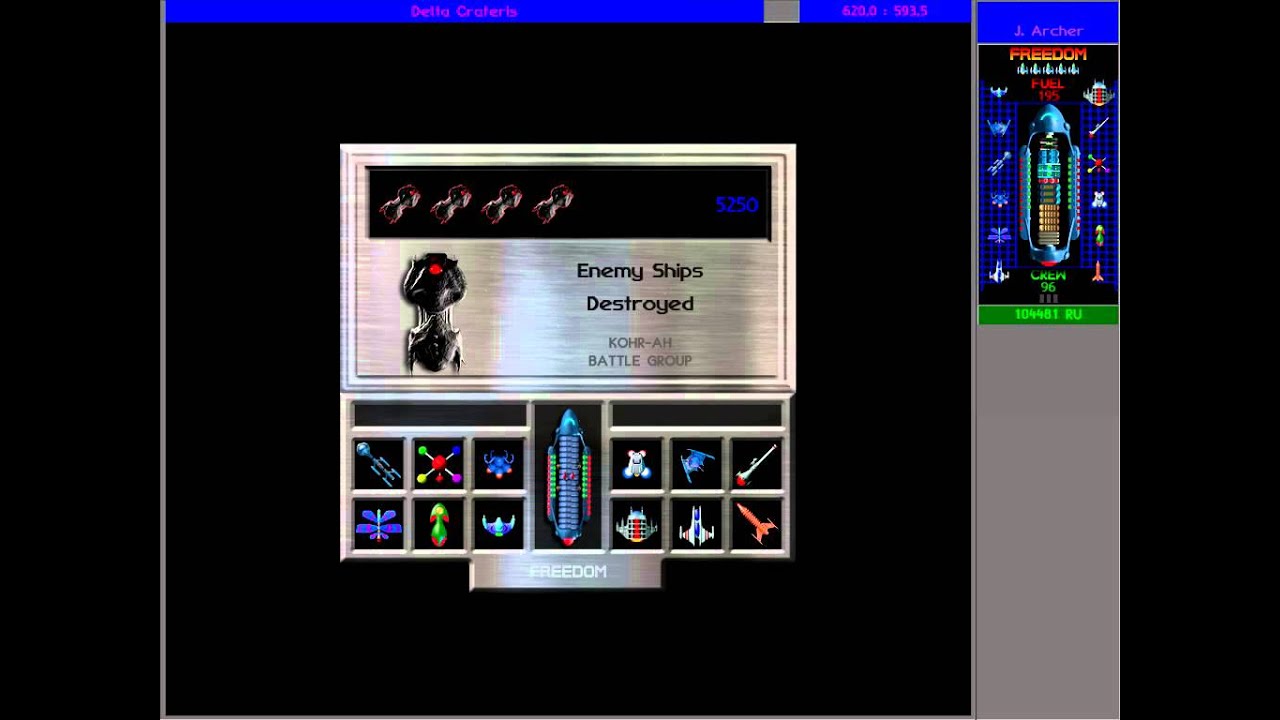Select the Earthling Cruiser escort in status panel
This screenshot has height=720, width=1280.
[x=999, y=163]
